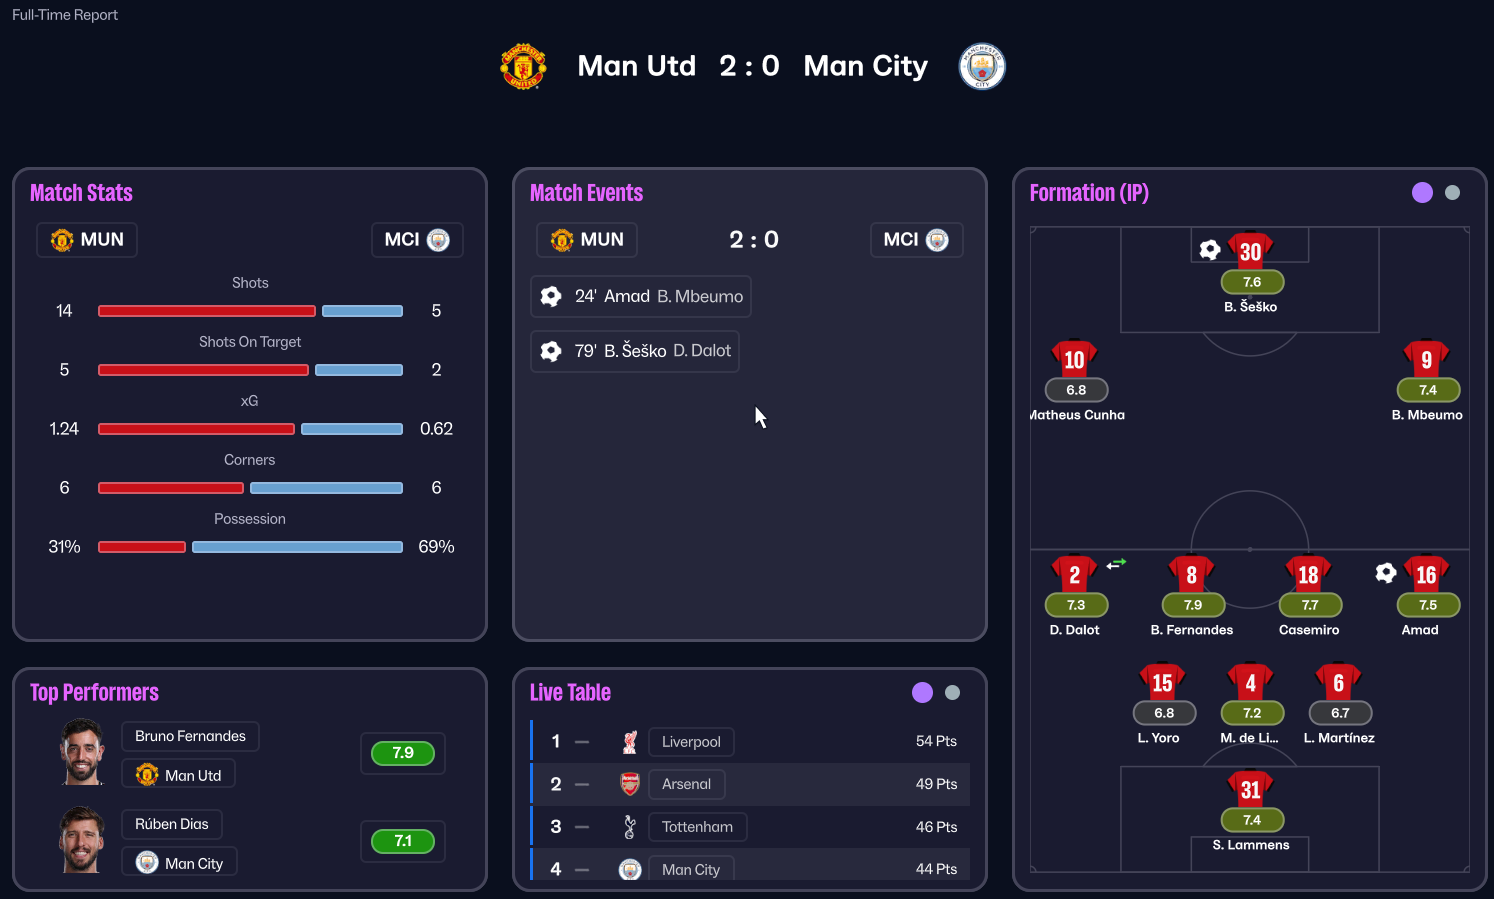Screen dimensions: 1494x899
Task: Click the red Possession bar for Man Utd
Action: click(x=142, y=547)
